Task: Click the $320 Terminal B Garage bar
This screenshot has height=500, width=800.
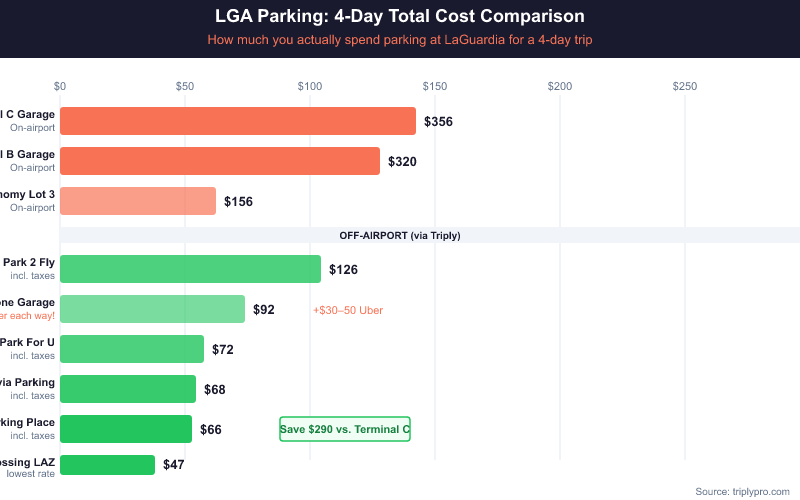Action: (x=220, y=161)
